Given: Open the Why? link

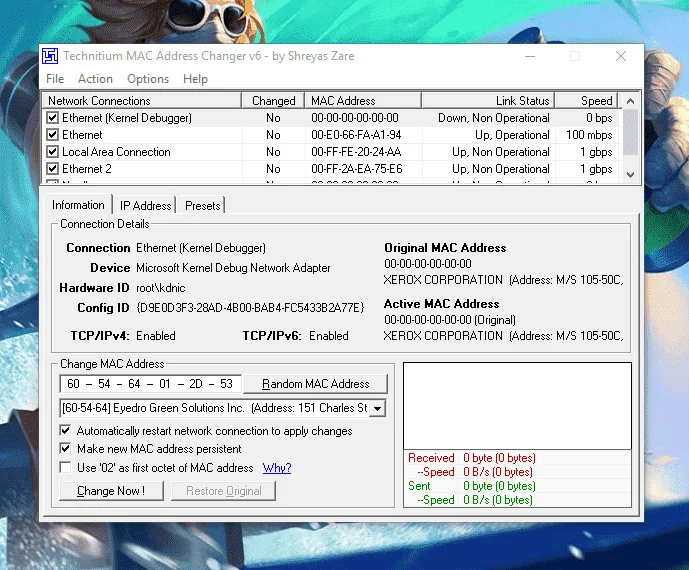Looking at the screenshot, I should pos(277,468).
